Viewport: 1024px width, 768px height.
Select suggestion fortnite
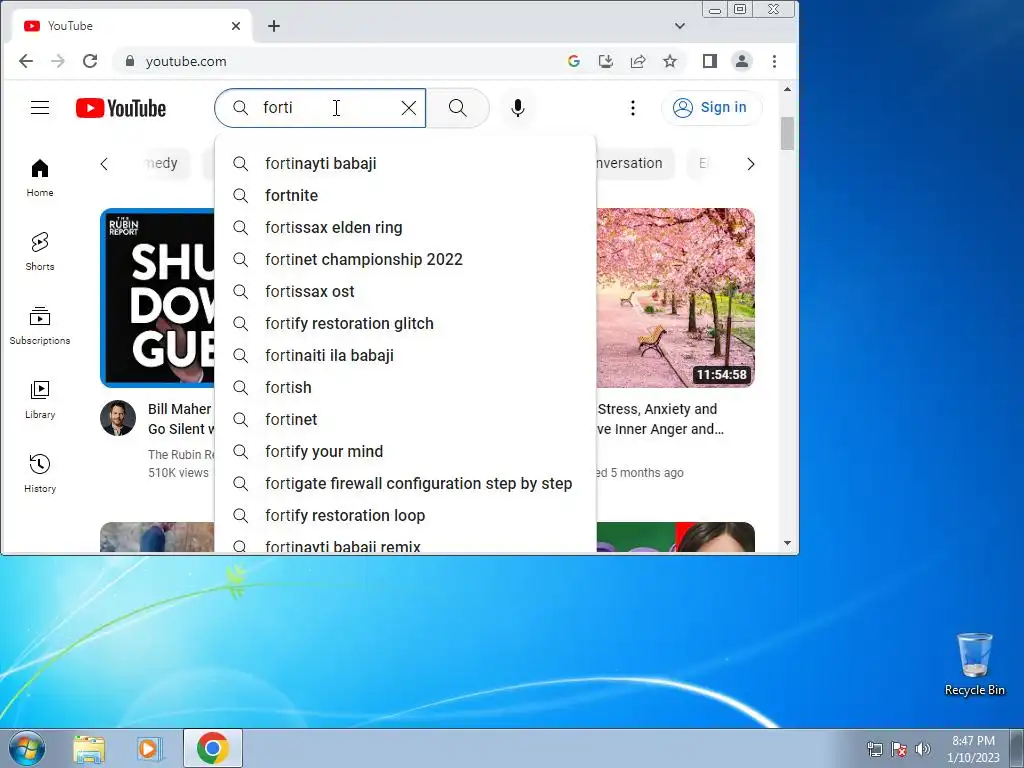click(x=405, y=195)
